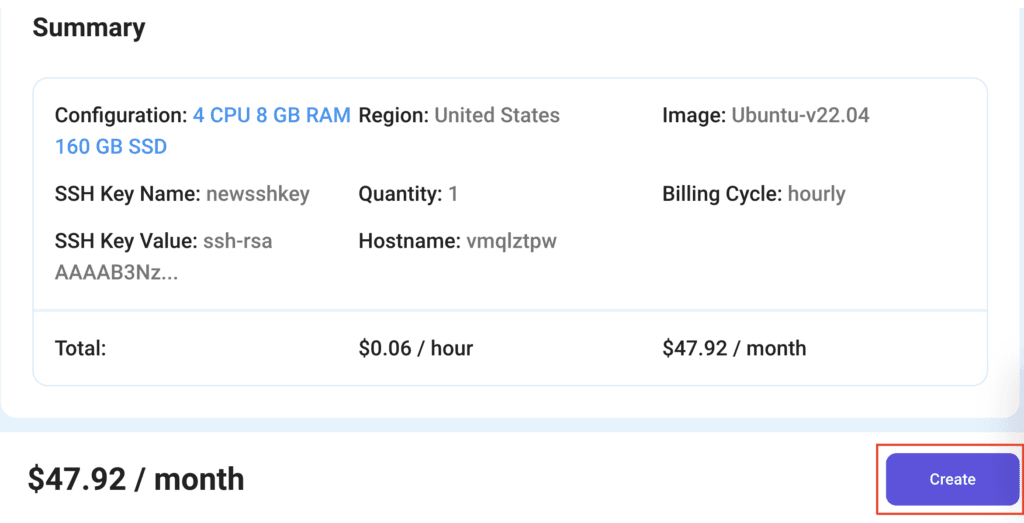Click the Region label
This screenshot has height=523, width=1024.
pos(393,115)
